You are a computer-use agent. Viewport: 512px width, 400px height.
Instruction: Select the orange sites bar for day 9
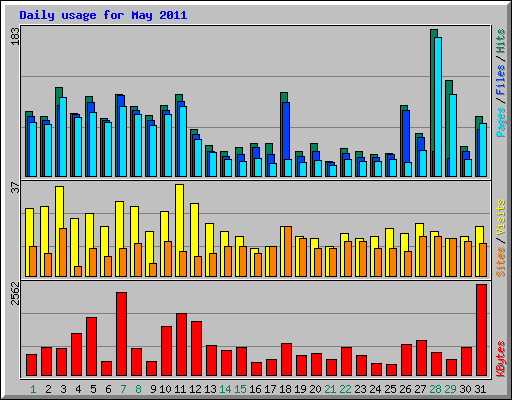tap(153, 270)
